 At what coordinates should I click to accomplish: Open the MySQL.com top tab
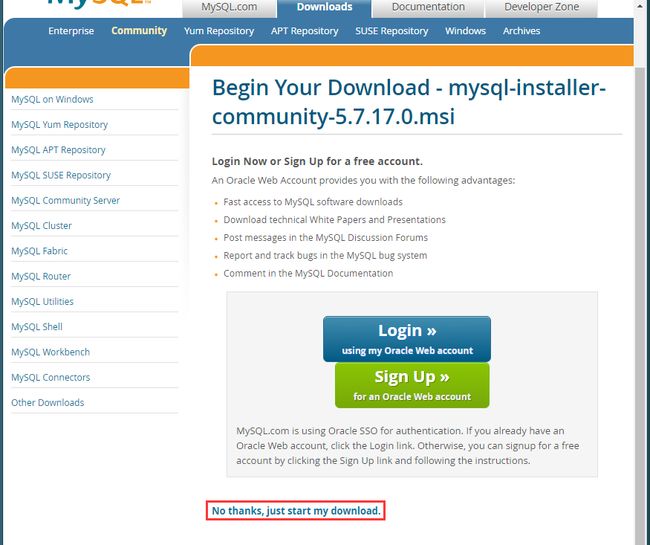[x=229, y=8]
